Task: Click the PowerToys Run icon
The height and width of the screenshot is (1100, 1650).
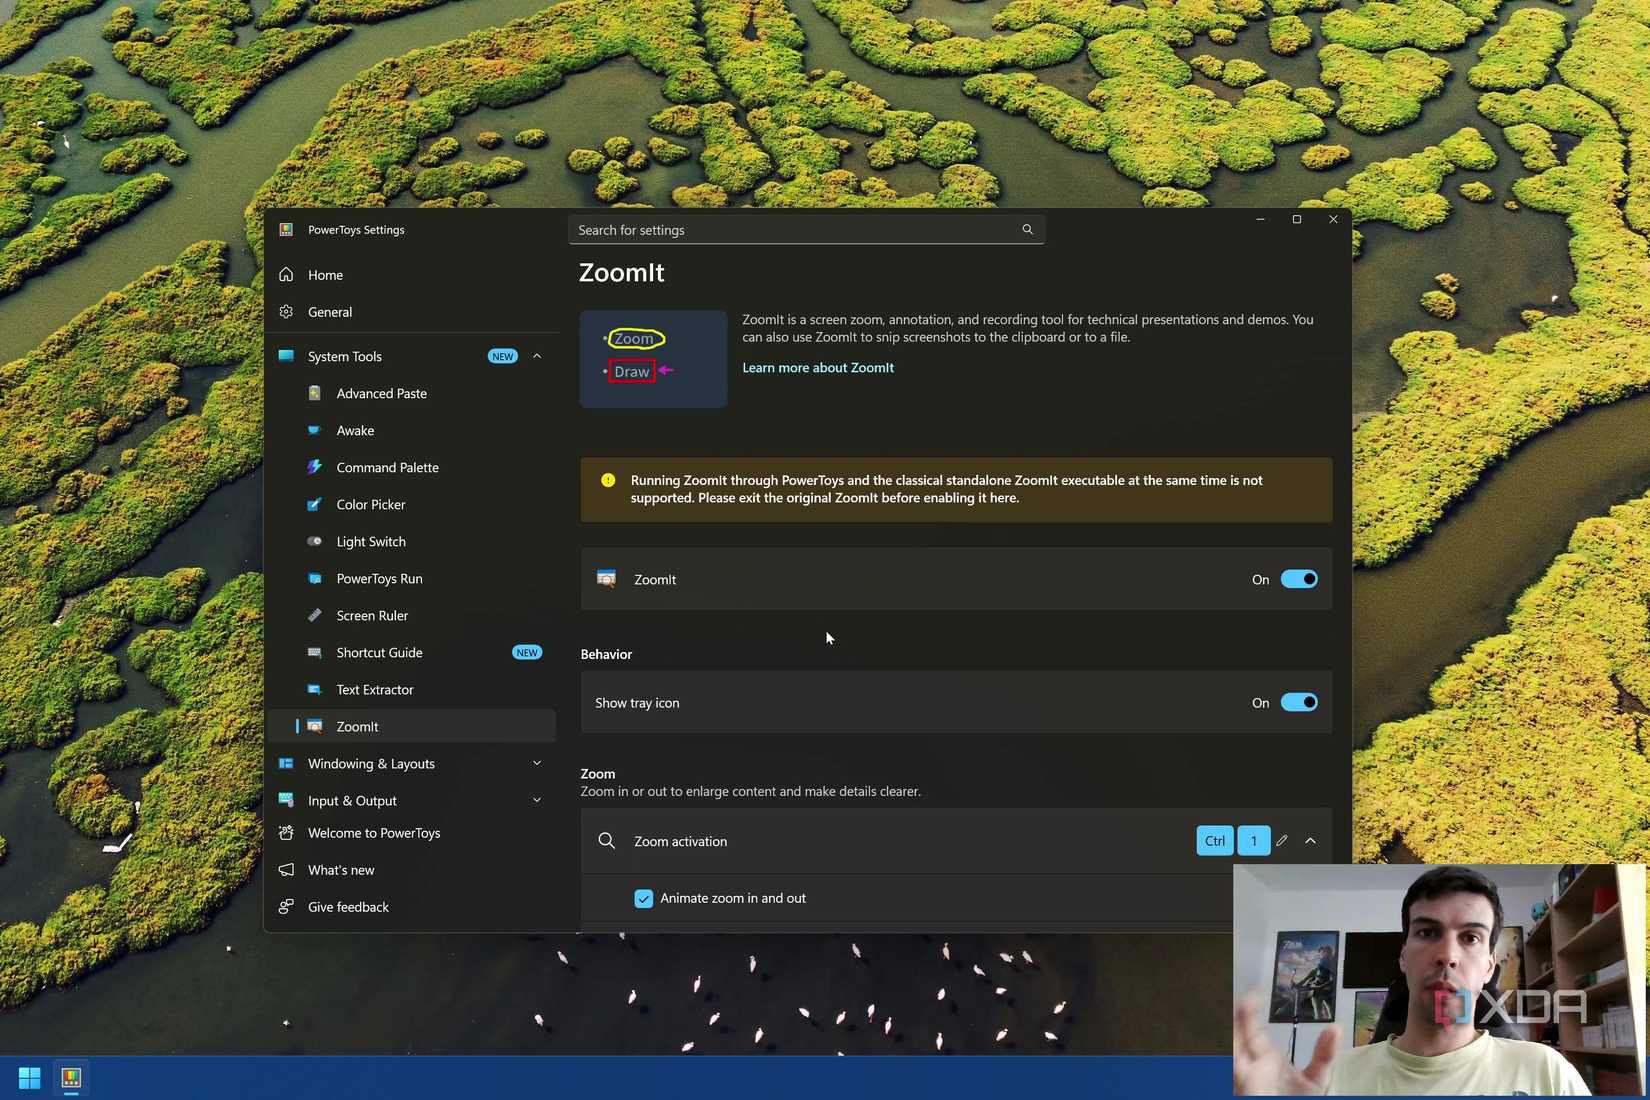Action: click(315, 578)
